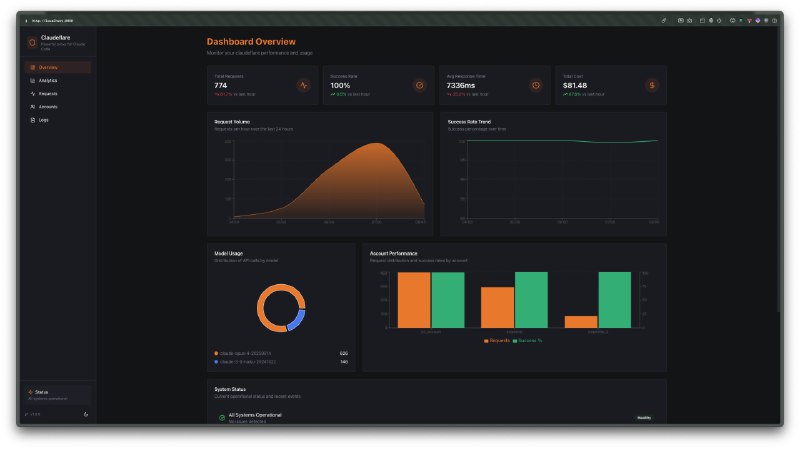
Task: Click the Total Cost dollar icon
Action: pos(652,85)
